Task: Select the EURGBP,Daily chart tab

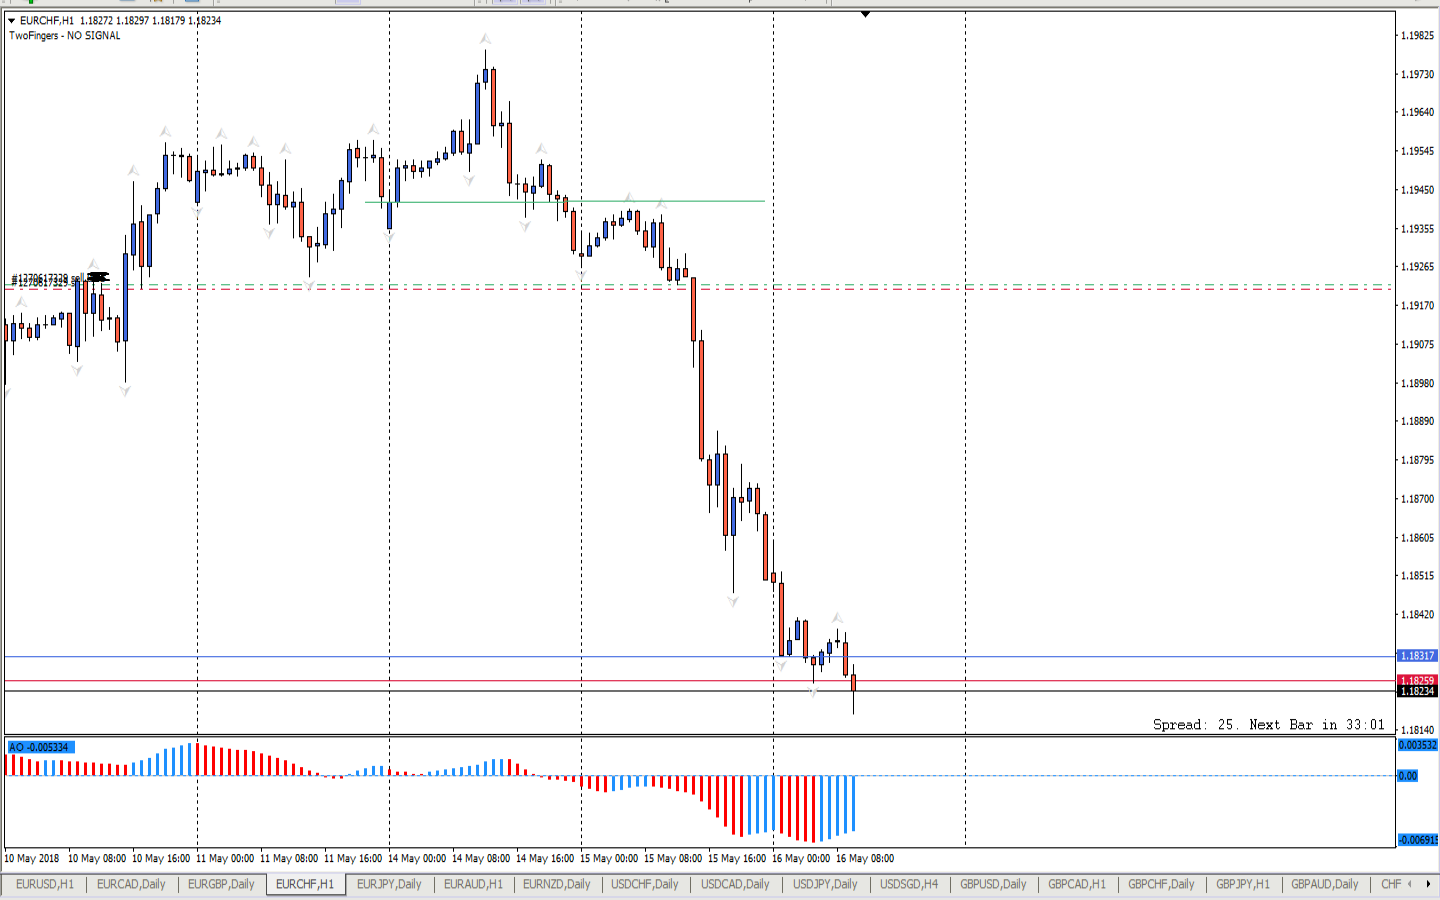Action: (x=221, y=884)
